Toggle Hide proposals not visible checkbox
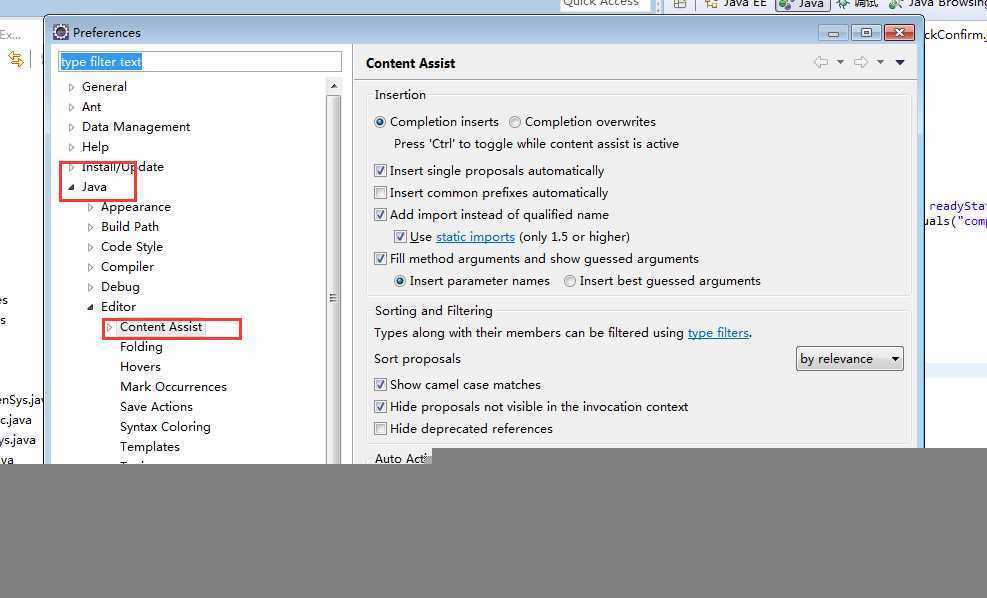The width and height of the screenshot is (987, 598). 380,407
